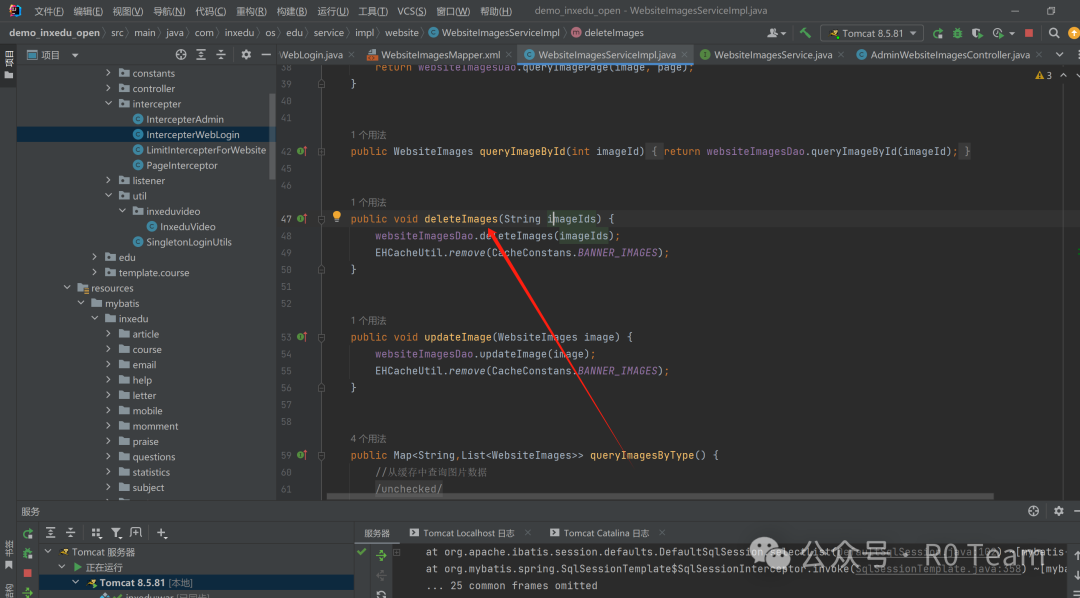Open the 文件(F) menu
Image resolution: width=1080 pixels, height=598 pixels.
pos(49,11)
